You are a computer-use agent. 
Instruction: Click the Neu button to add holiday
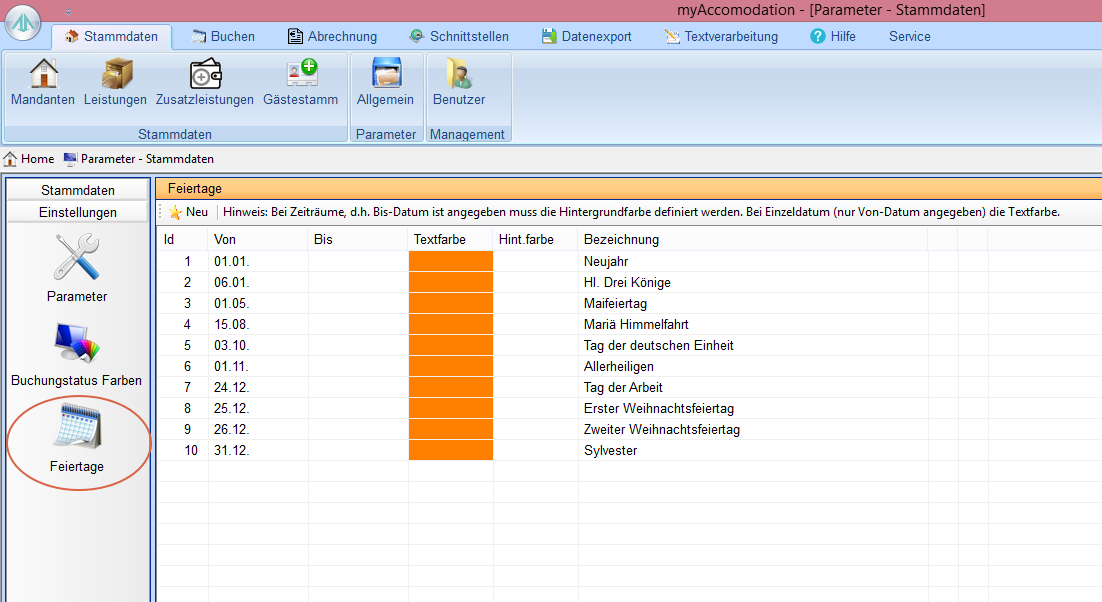188,212
